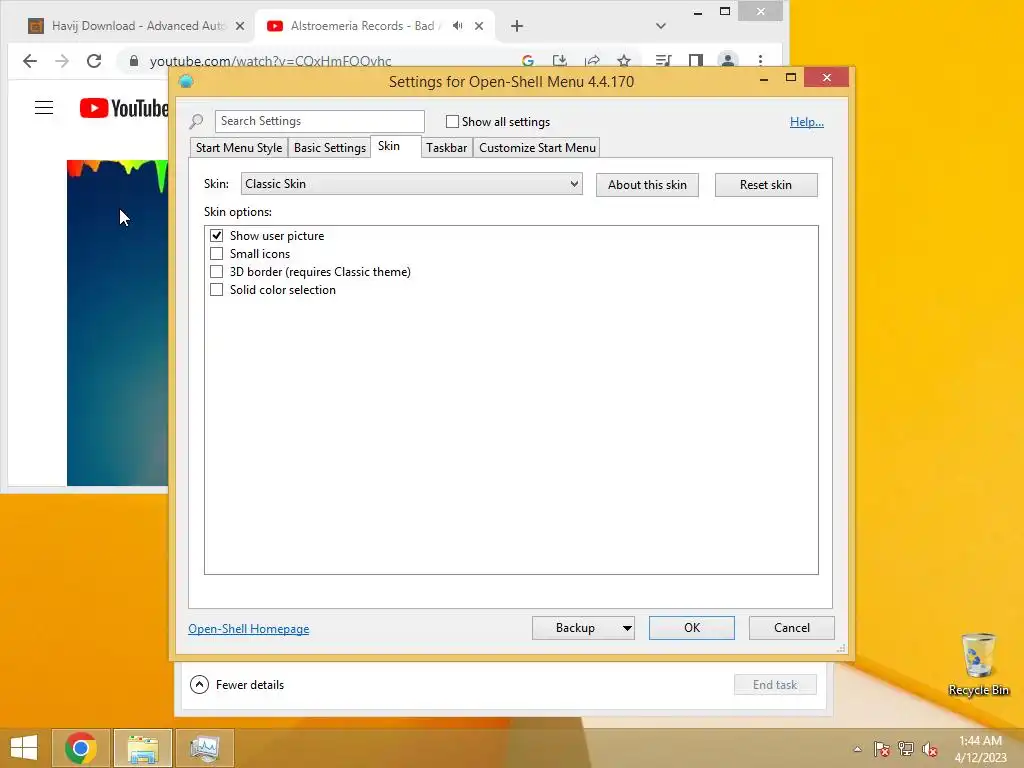The image size is (1024, 768).
Task: Open Chrome three-dot menu
Action: point(760,61)
